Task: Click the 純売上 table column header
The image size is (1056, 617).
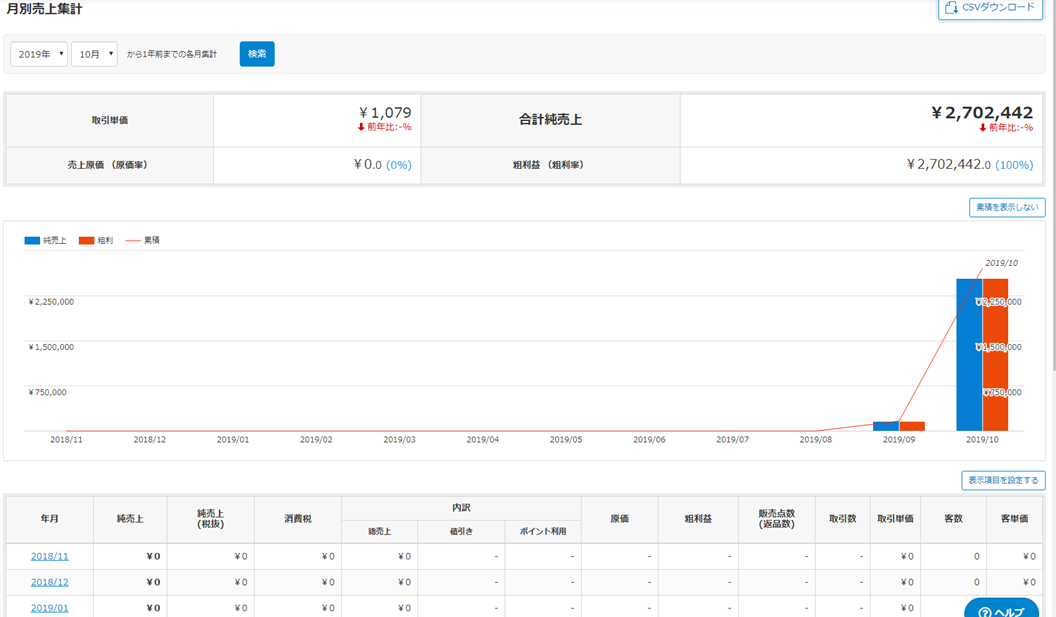Action: tap(130, 519)
